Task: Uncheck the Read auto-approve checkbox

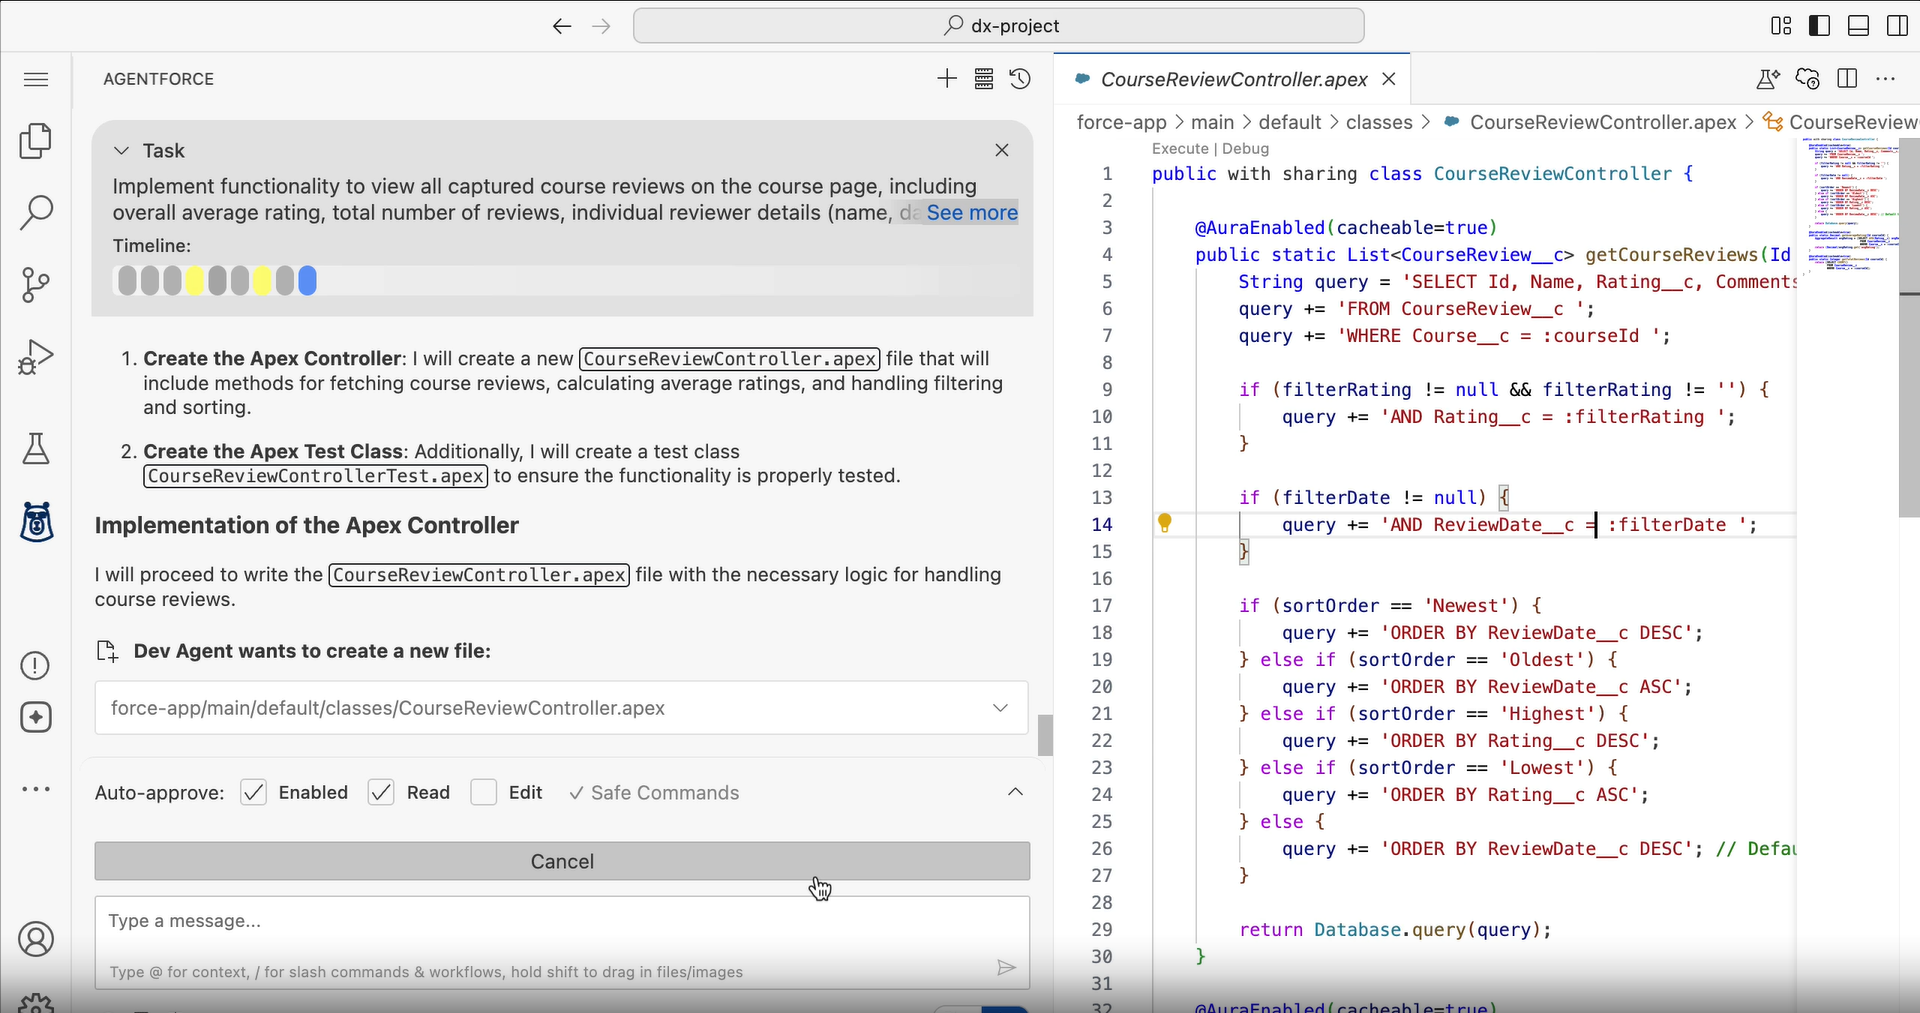Action: [381, 793]
